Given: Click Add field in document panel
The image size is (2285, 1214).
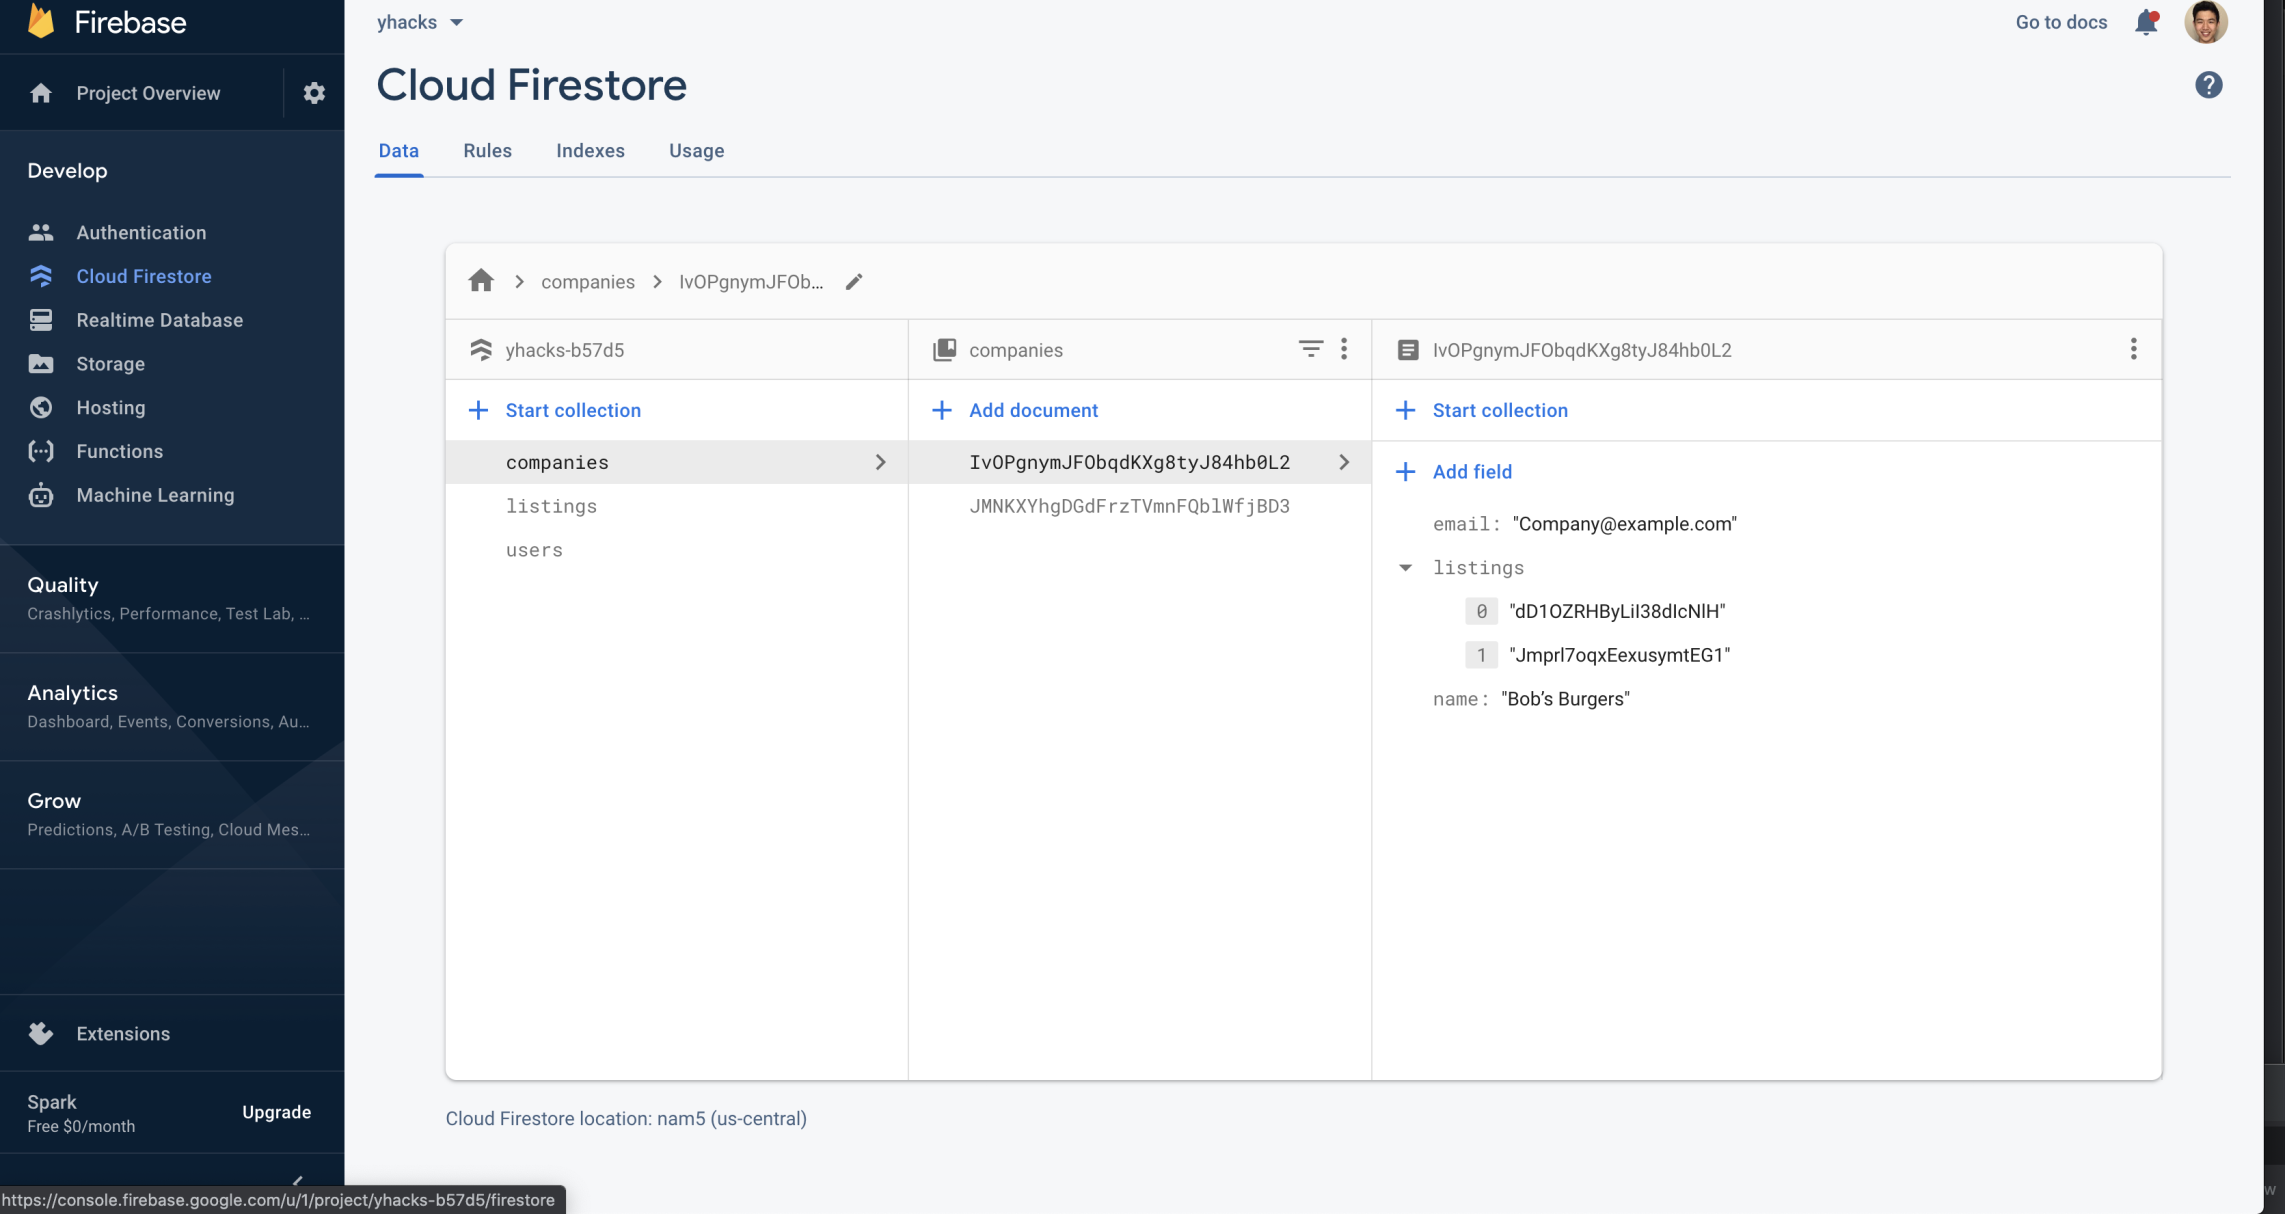Looking at the screenshot, I should [1471, 472].
